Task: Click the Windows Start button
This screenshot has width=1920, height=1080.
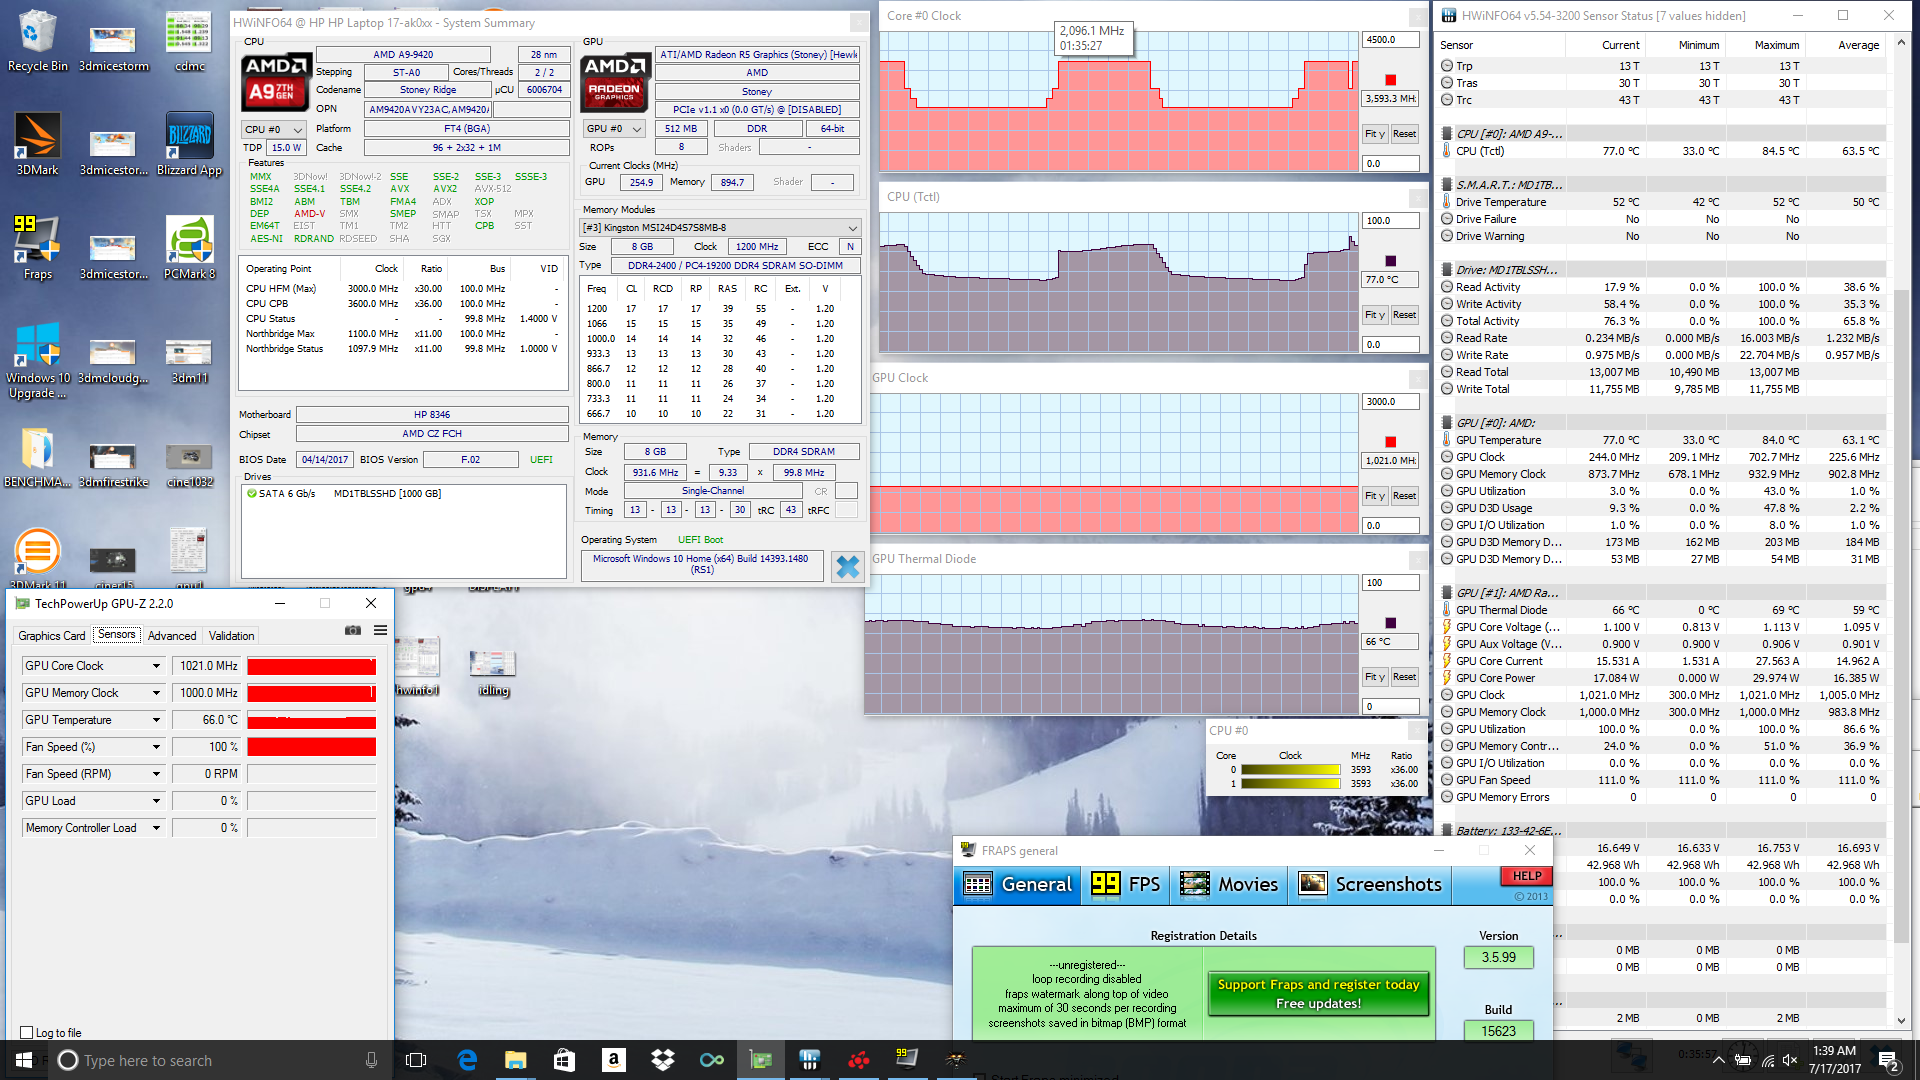Action: point(23,1060)
